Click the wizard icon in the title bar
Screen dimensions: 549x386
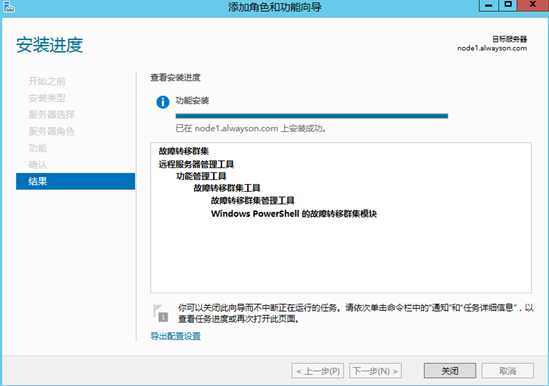pos(9,7)
